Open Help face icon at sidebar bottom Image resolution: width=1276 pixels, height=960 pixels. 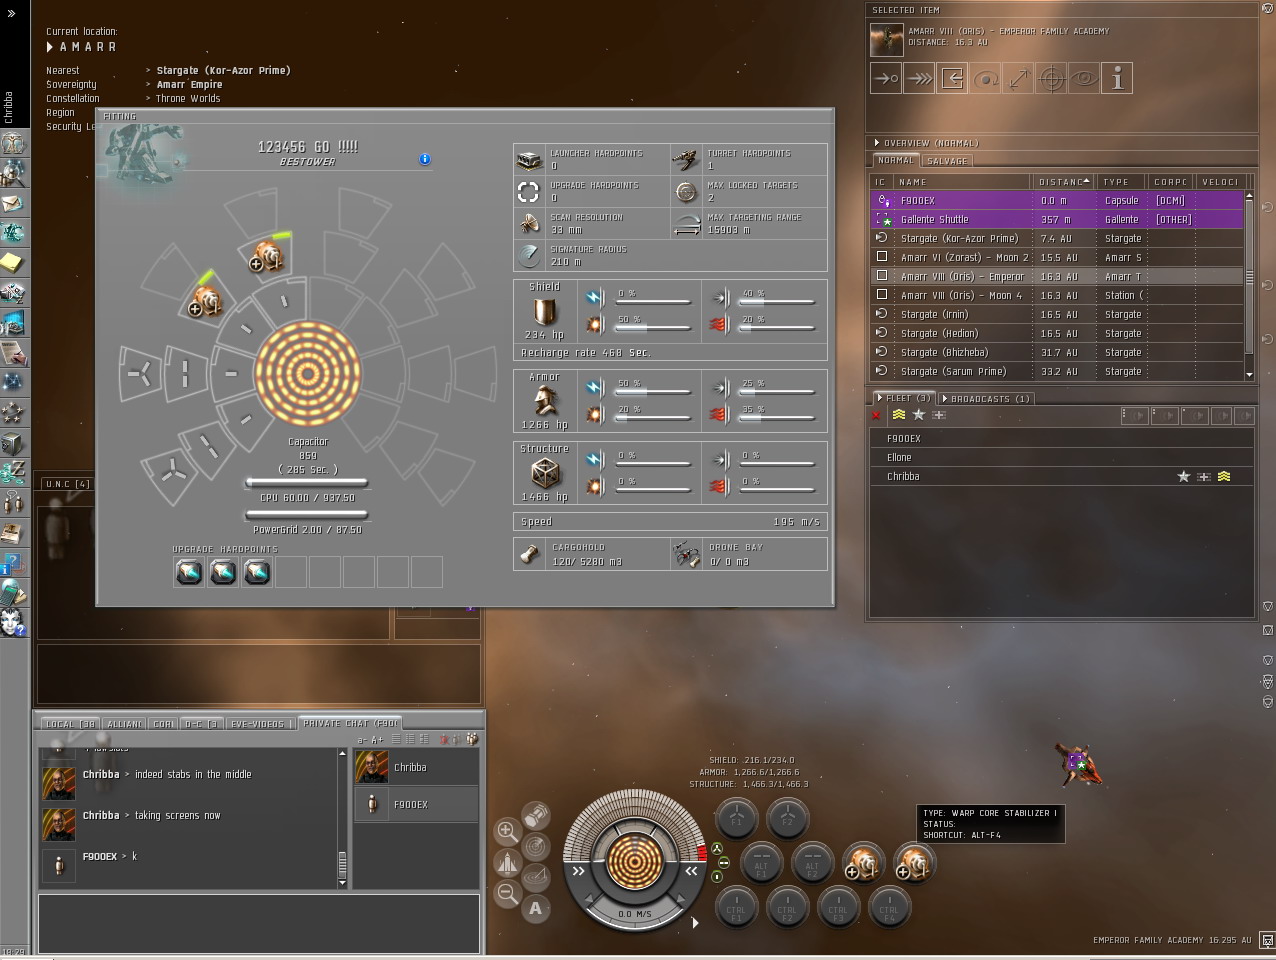(x=13, y=622)
